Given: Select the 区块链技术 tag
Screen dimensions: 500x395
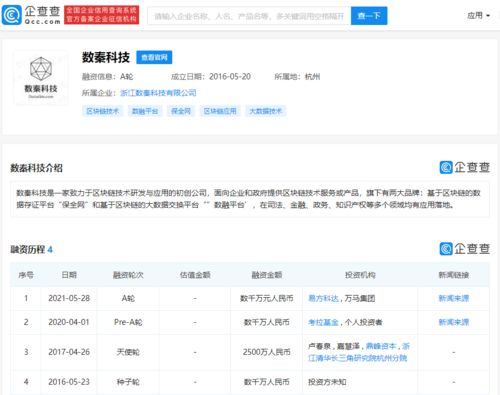Looking at the screenshot, I should coord(102,111).
